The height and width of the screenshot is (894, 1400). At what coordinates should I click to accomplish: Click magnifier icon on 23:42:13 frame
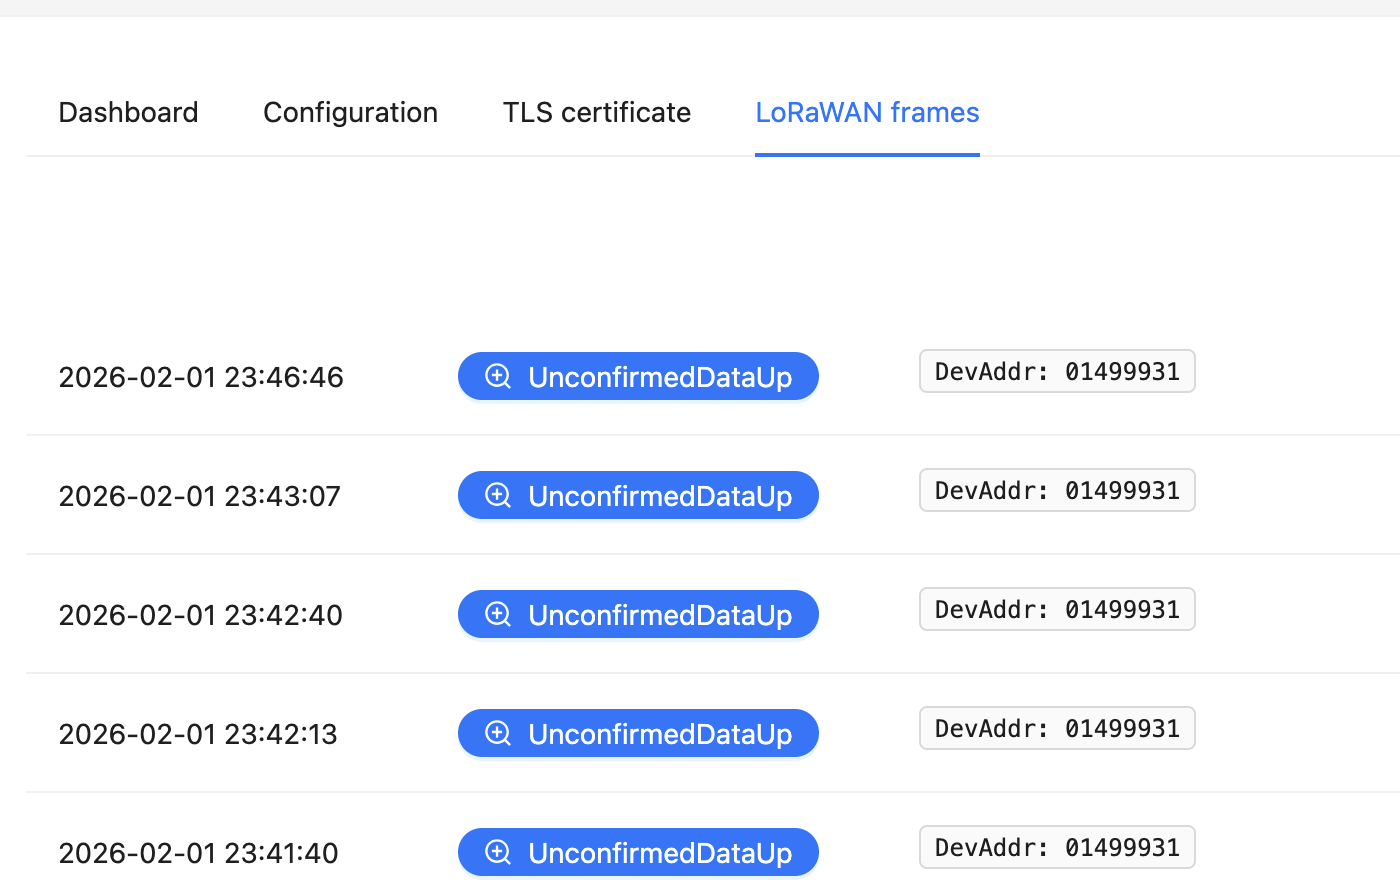(x=498, y=733)
